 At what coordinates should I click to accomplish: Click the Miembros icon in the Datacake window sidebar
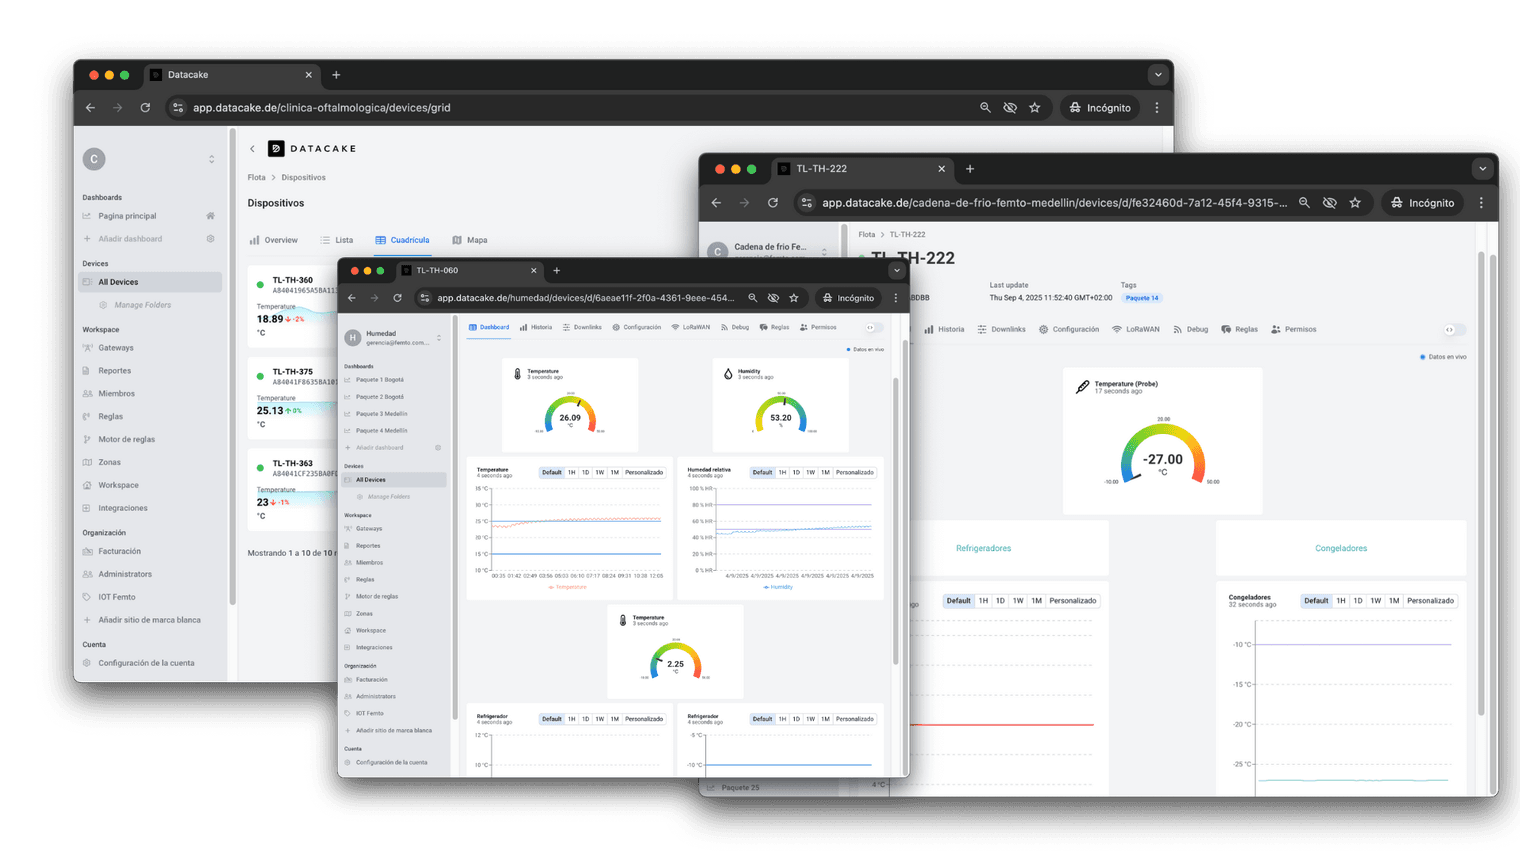coord(87,394)
